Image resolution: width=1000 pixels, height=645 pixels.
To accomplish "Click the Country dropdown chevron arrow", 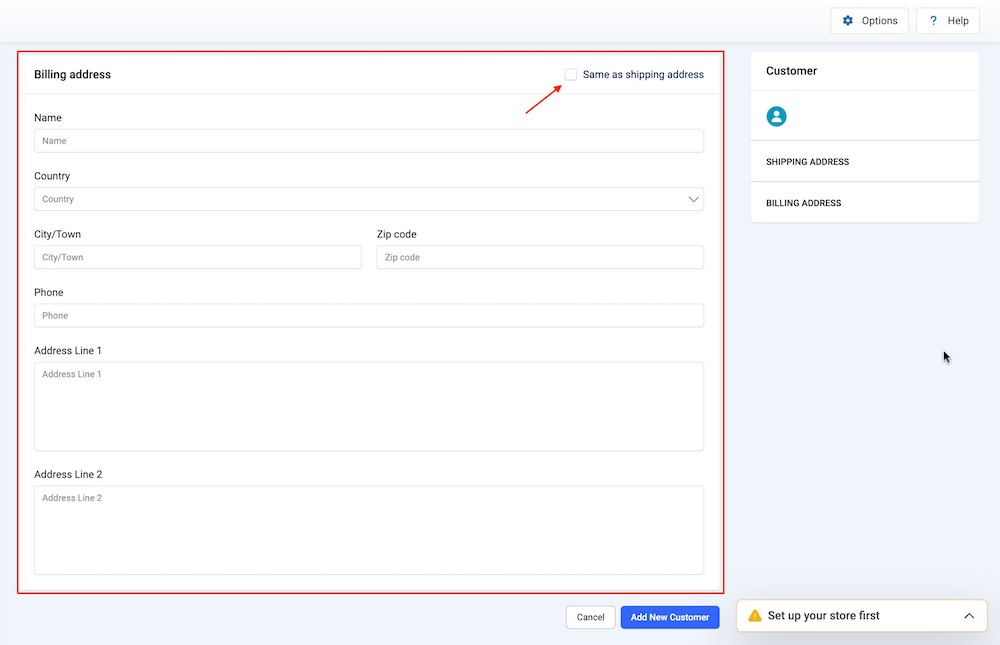I will (x=693, y=199).
